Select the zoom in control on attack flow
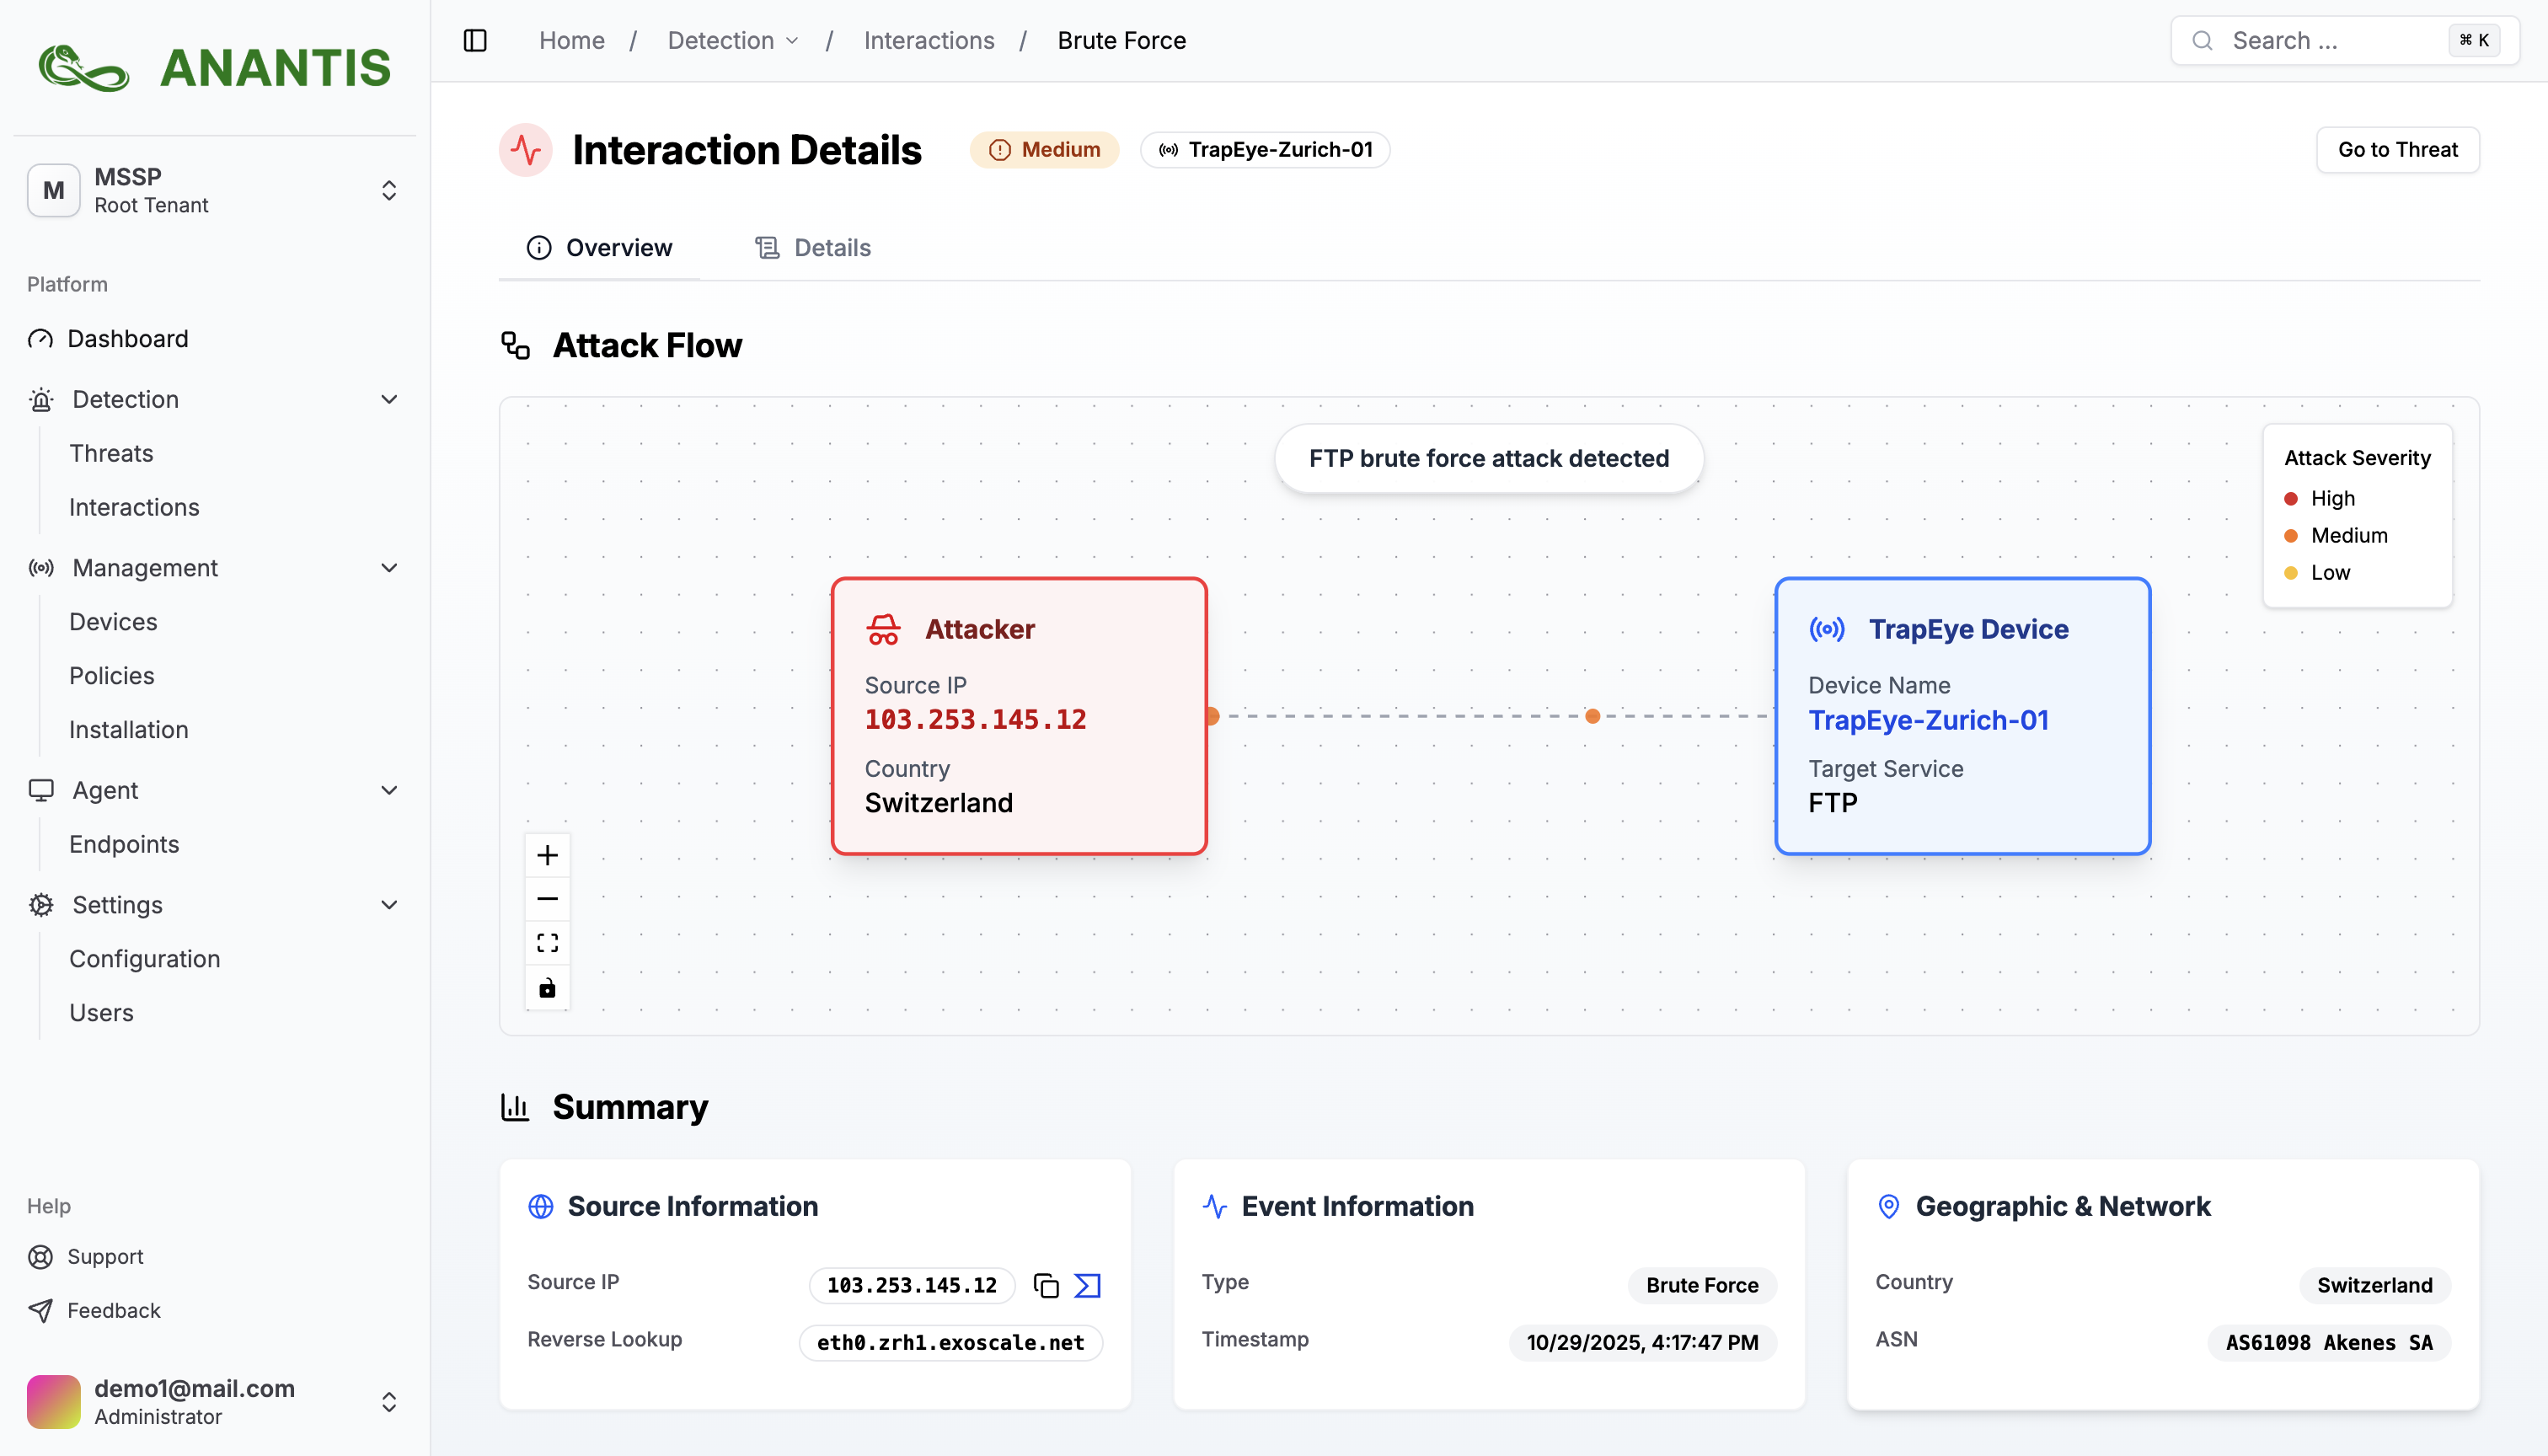The height and width of the screenshot is (1456, 2548). (547, 854)
